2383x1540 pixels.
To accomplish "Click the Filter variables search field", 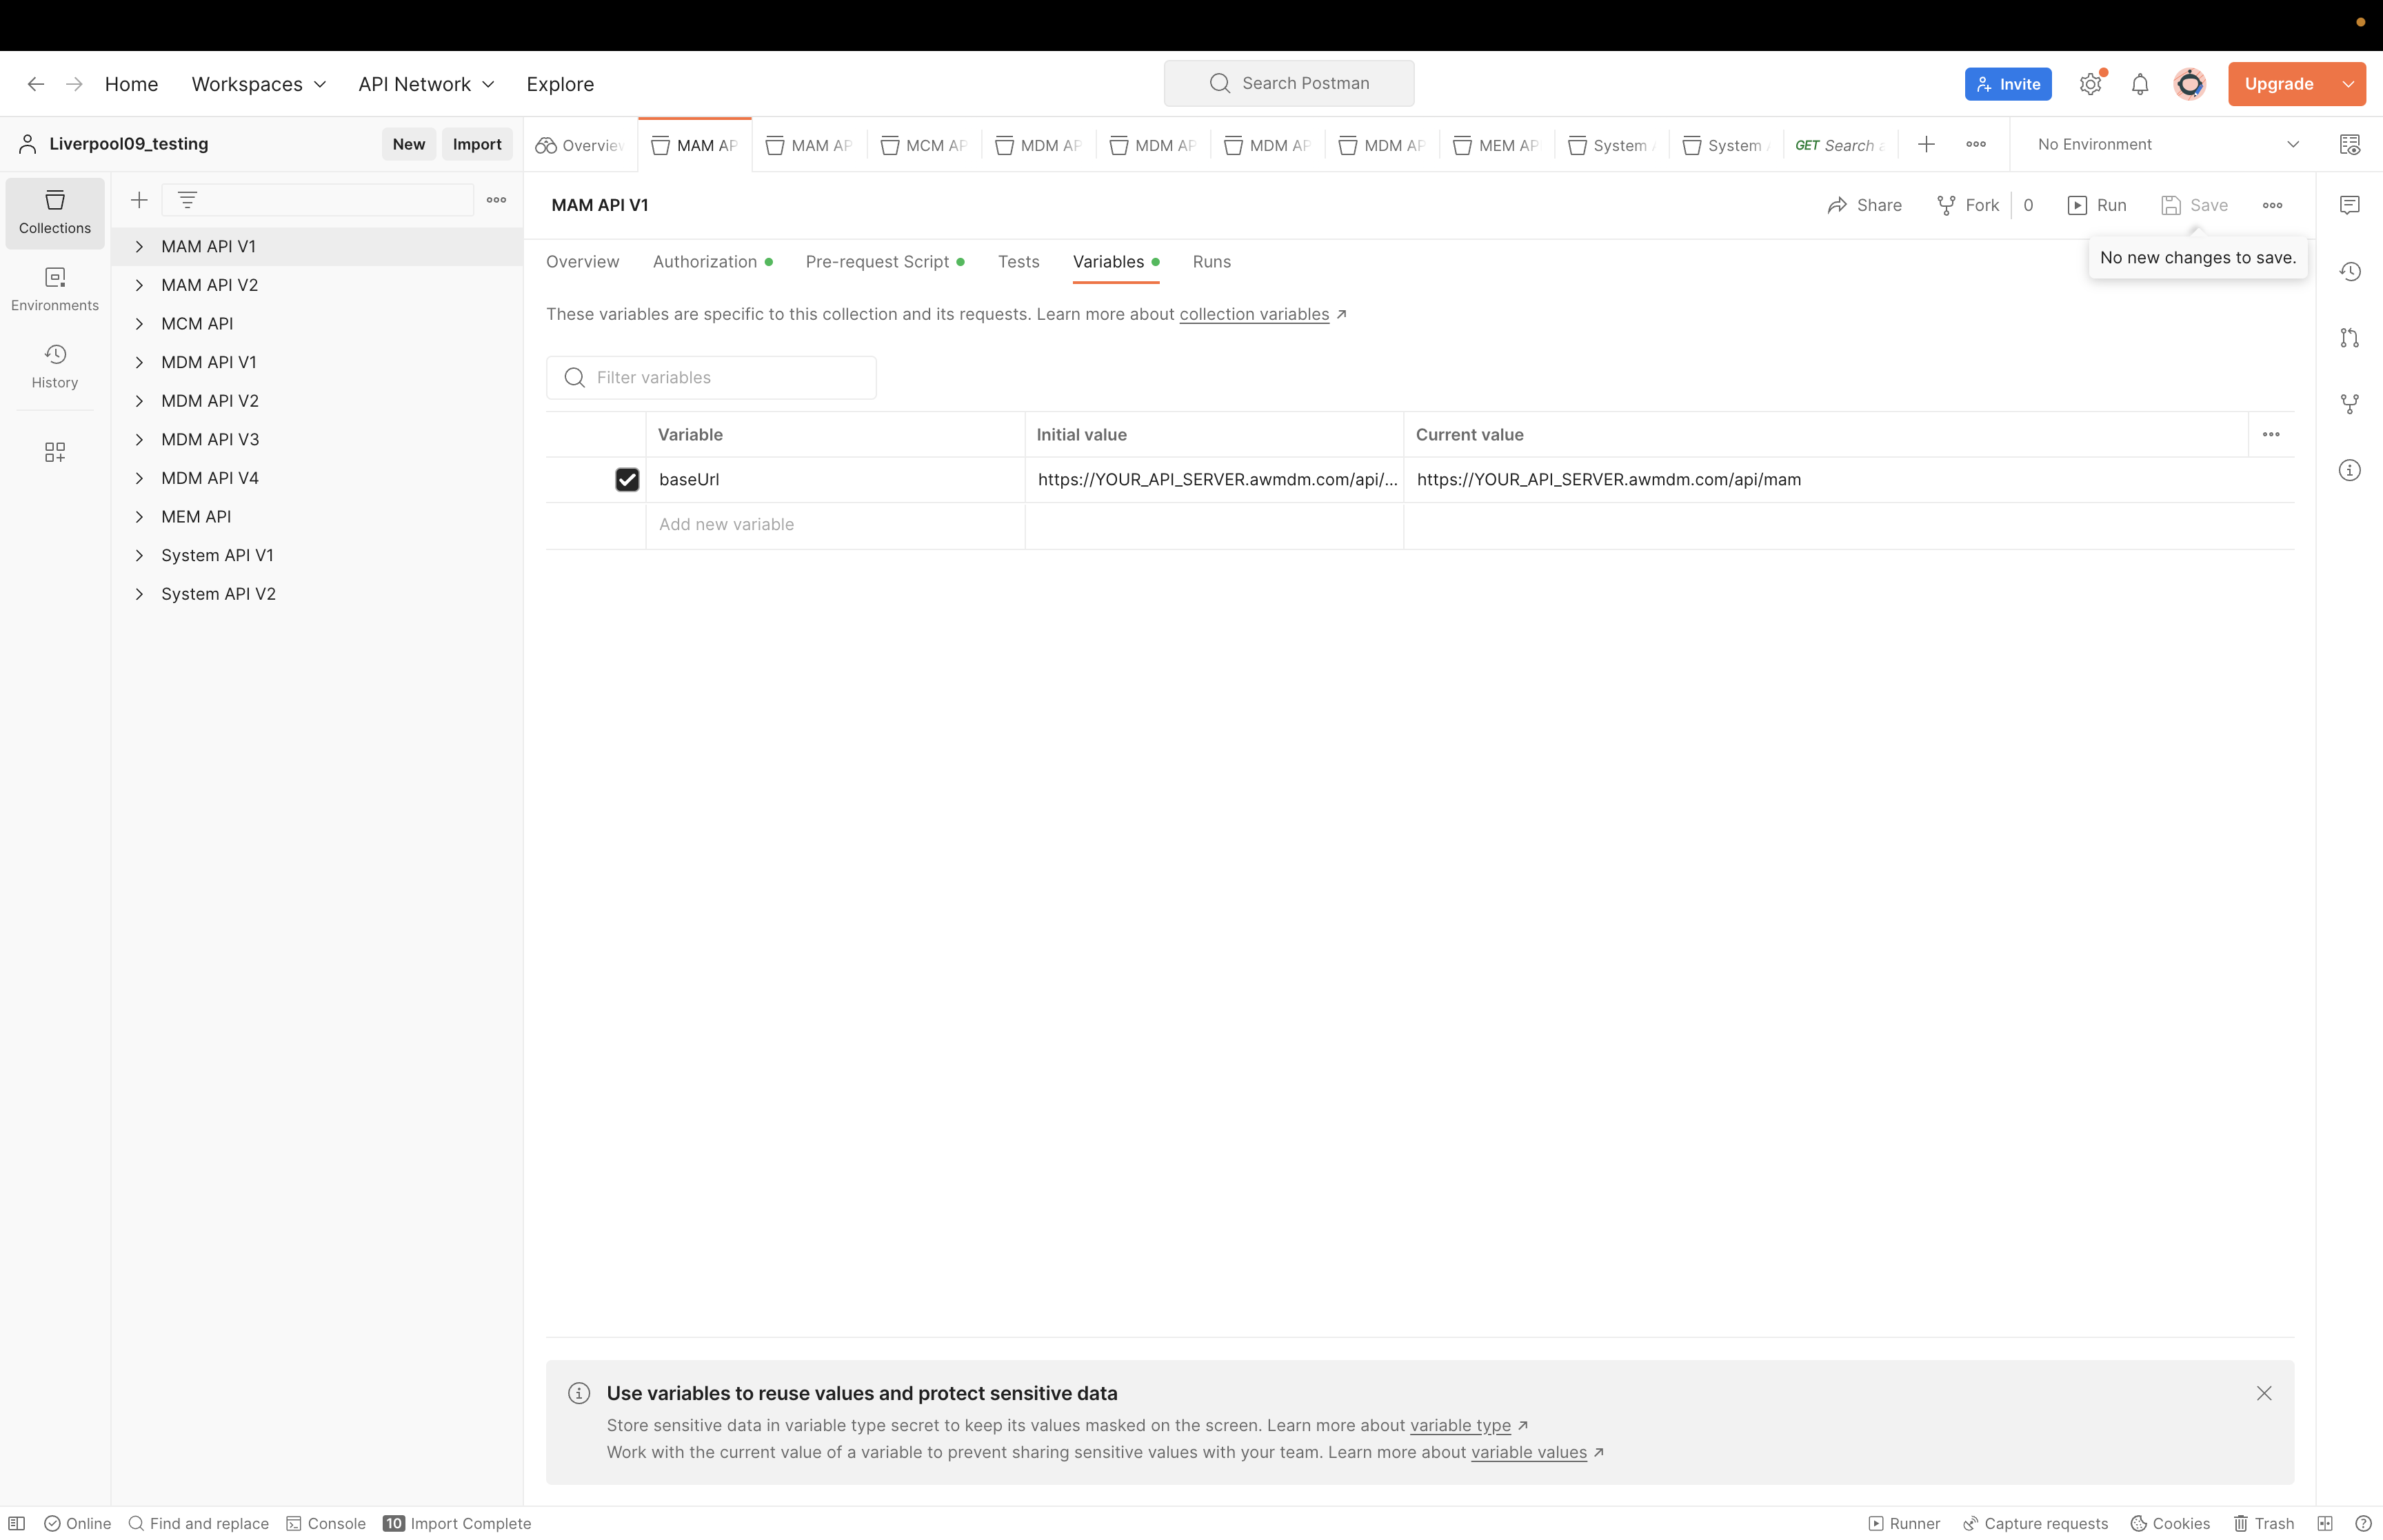I will (711, 377).
